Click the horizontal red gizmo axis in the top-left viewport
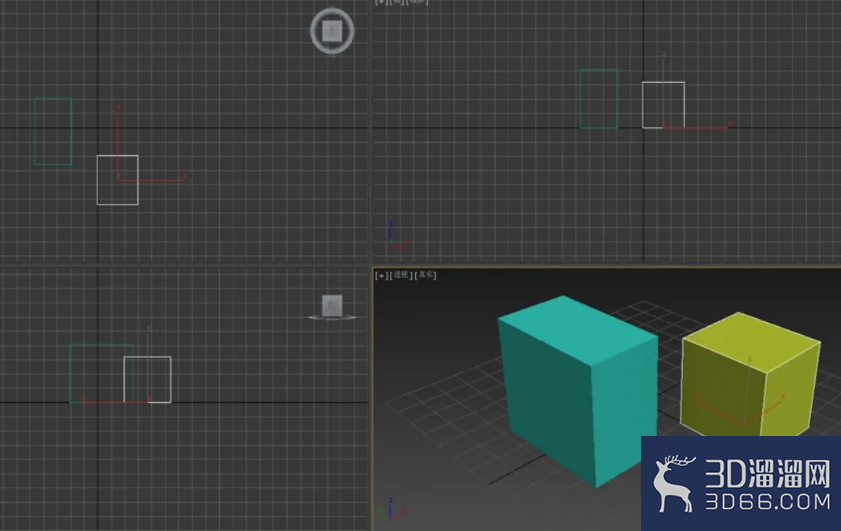This screenshot has width=841, height=531. (x=152, y=180)
